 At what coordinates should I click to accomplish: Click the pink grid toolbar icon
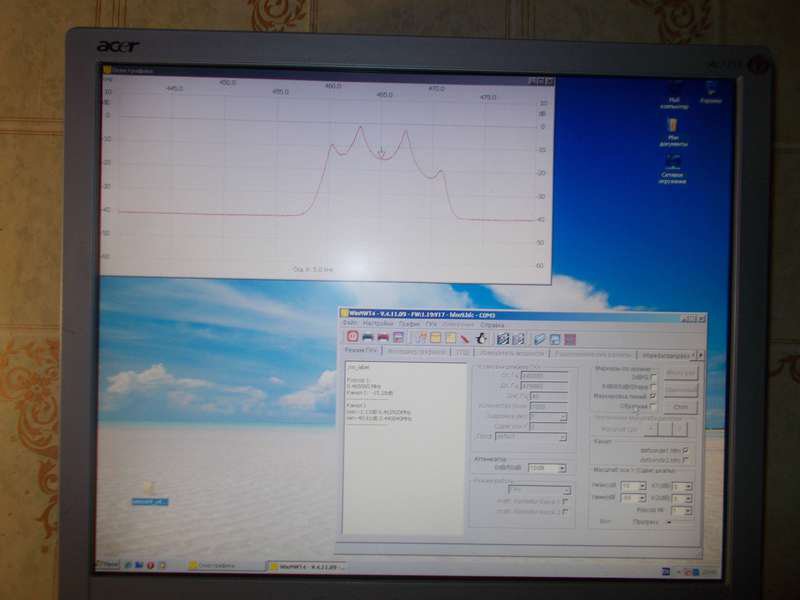(x=570, y=339)
